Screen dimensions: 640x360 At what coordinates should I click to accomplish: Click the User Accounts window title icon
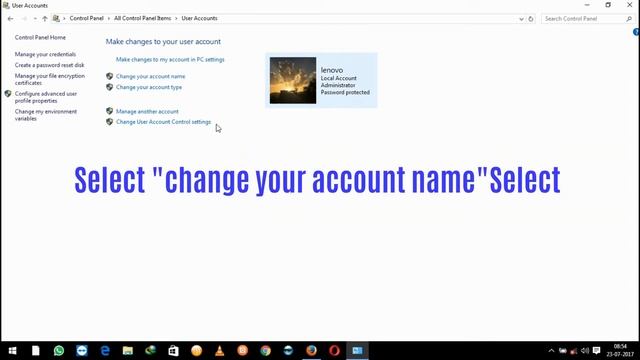[6, 5]
